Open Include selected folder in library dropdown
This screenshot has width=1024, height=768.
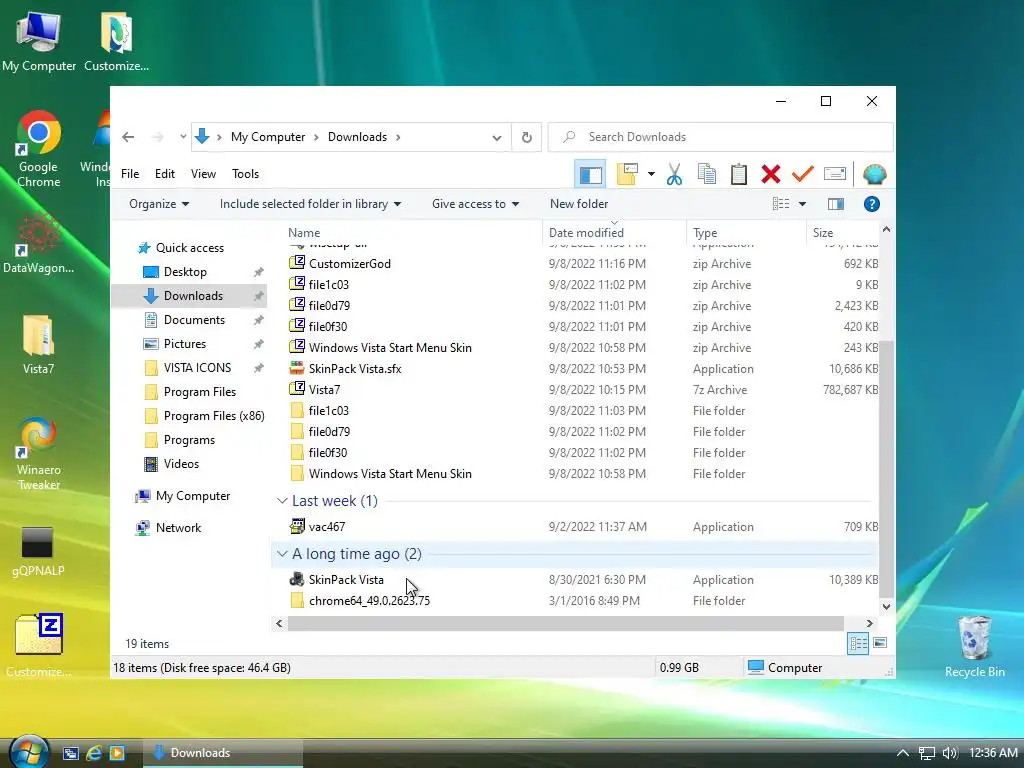[x=310, y=204]
